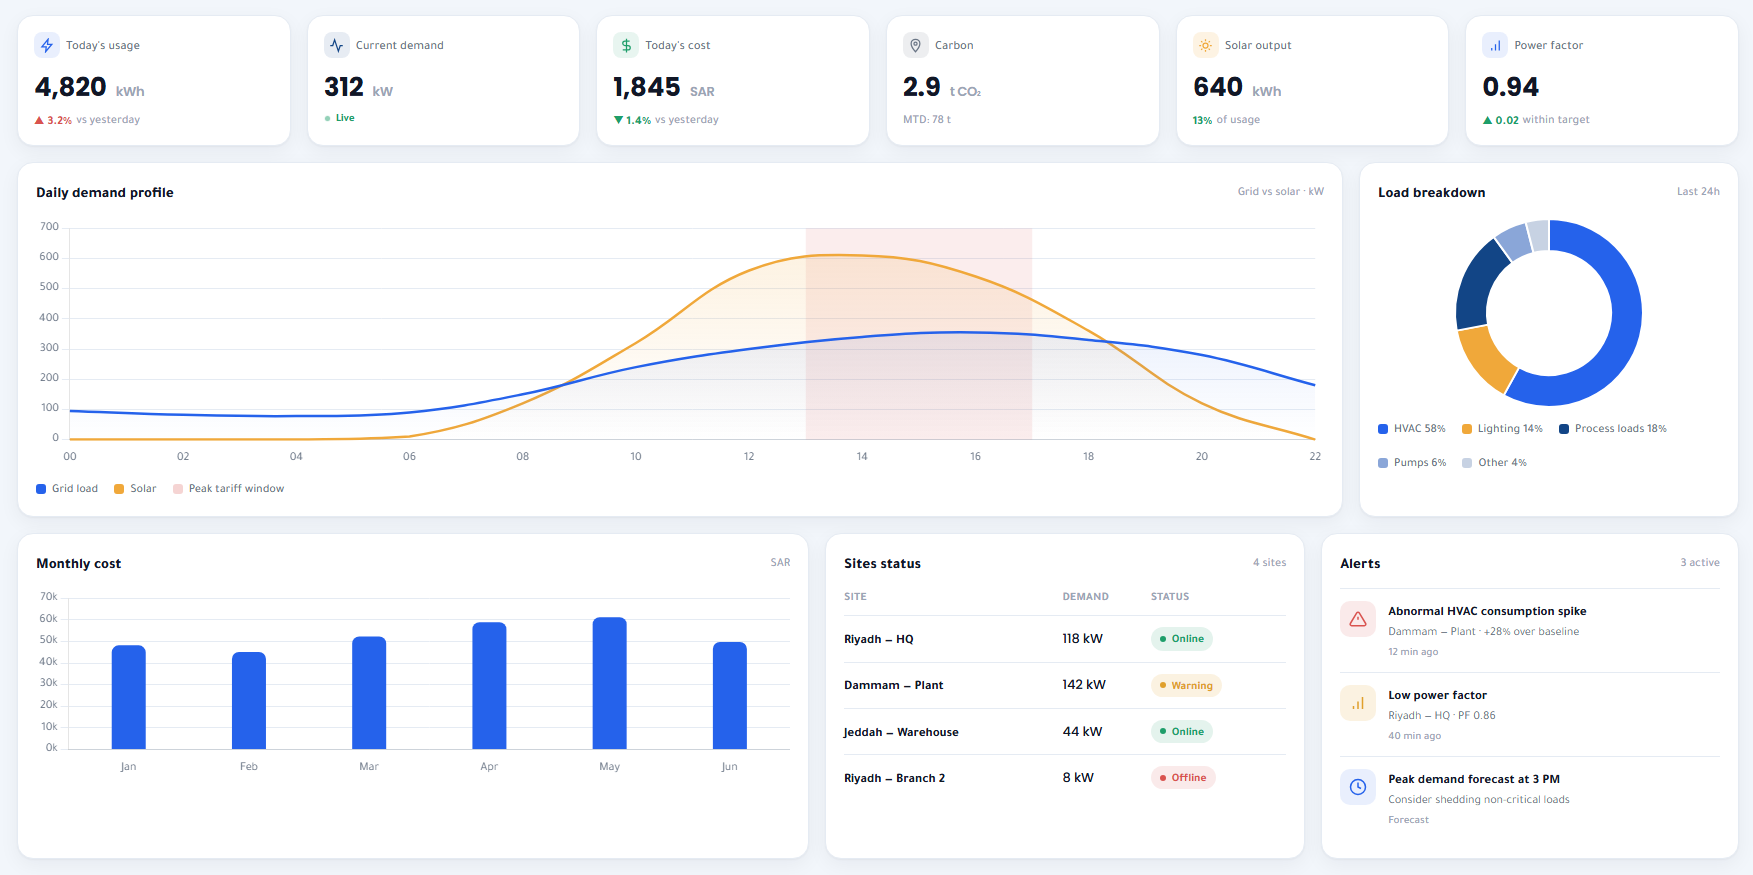Click the Offline status badge for Riyadh – Branch 2

[1183, 777]
